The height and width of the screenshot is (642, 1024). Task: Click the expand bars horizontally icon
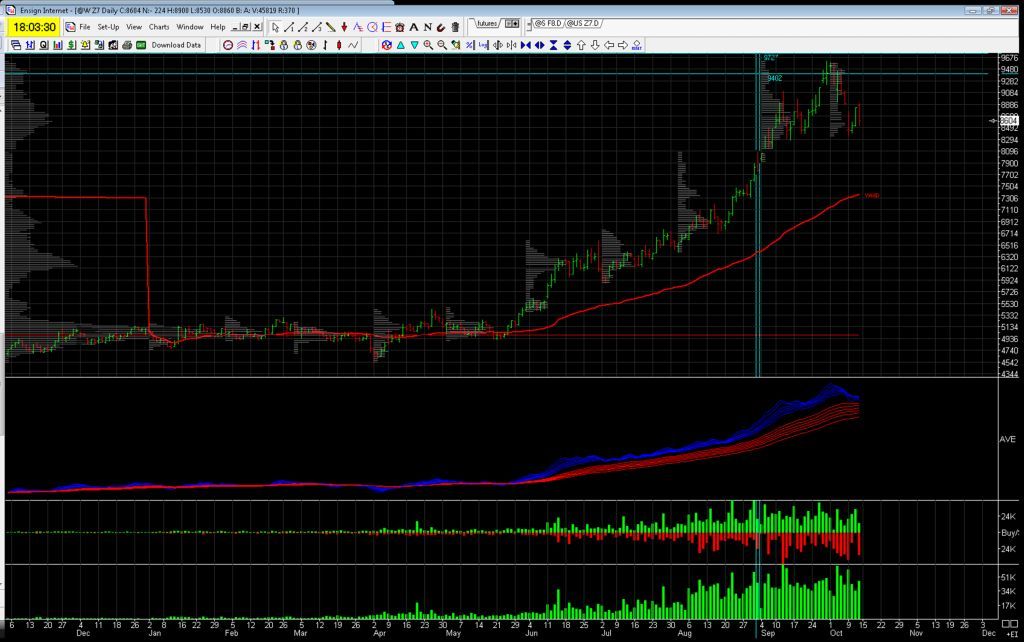tap(539, 45)
